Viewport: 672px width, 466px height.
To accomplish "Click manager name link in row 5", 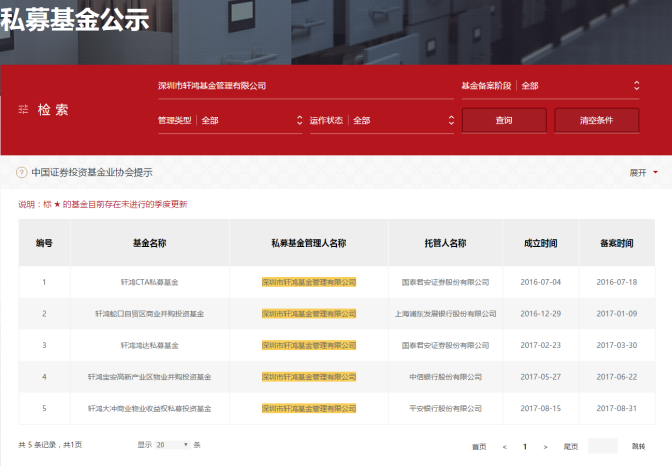I will click(309, 408).
